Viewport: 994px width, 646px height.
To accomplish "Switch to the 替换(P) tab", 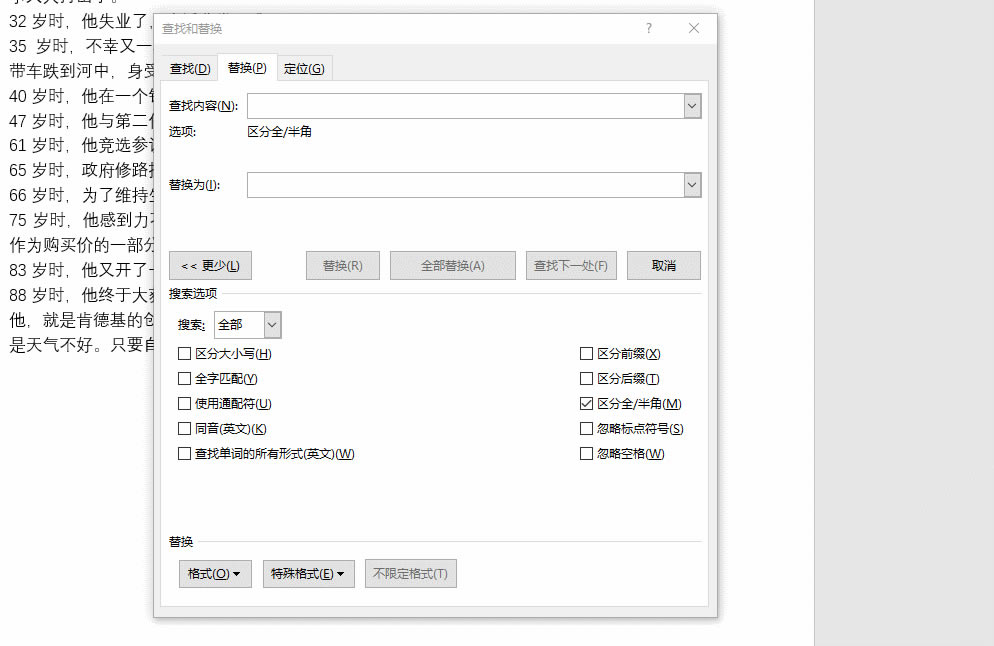I will 247,68.
